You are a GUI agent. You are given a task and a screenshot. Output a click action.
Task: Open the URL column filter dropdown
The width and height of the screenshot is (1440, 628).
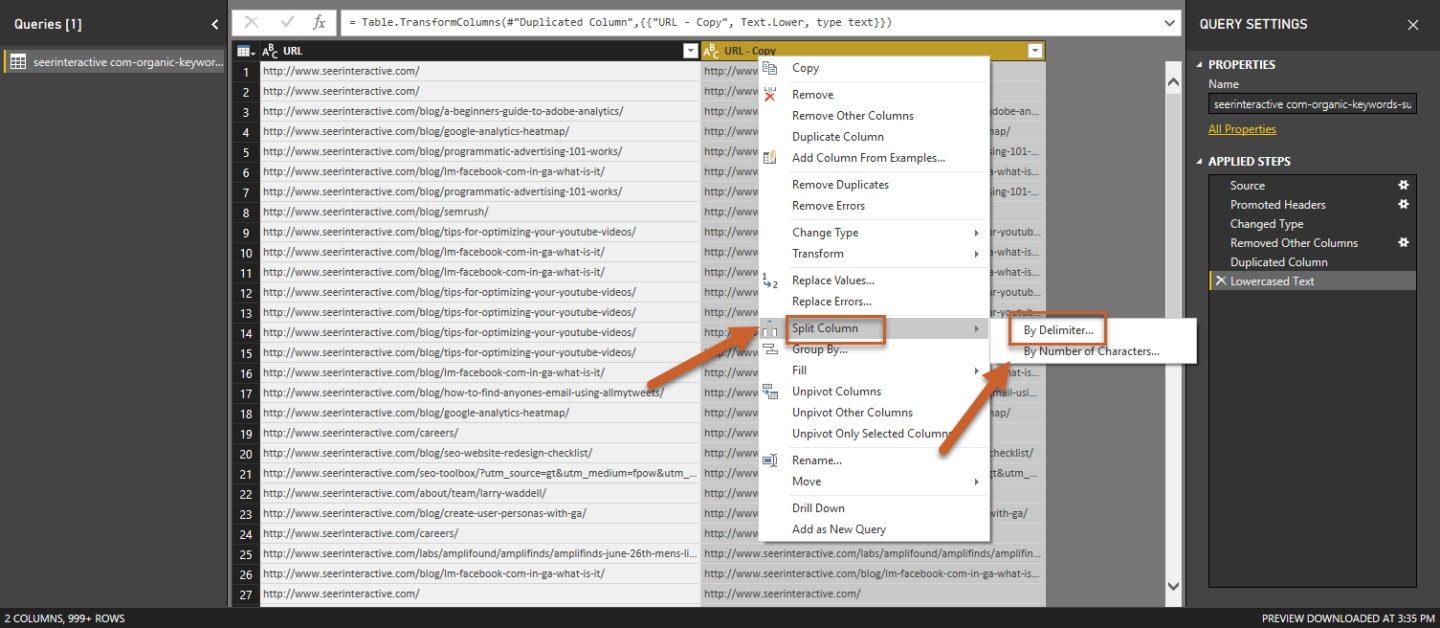tap(690, 51)
